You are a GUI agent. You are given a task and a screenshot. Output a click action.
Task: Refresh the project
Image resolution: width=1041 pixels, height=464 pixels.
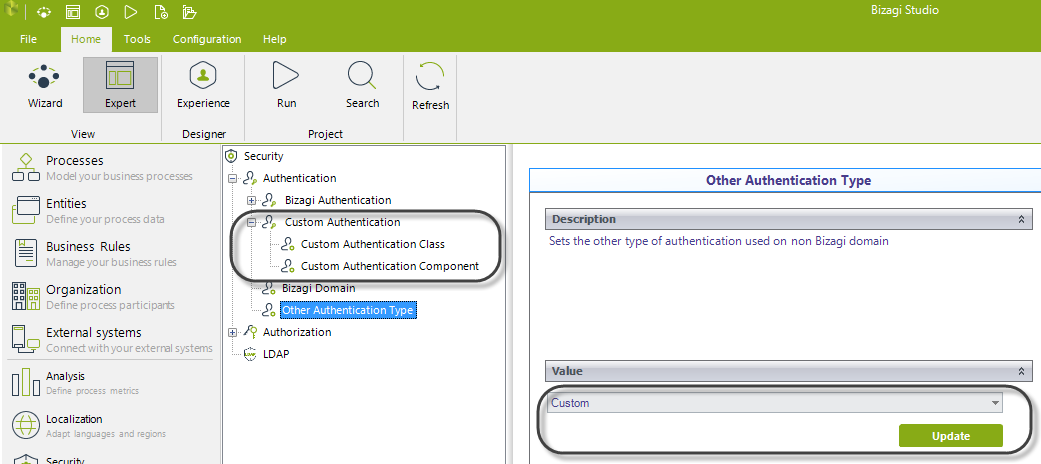pyautogui.click(x=430, y=87)
